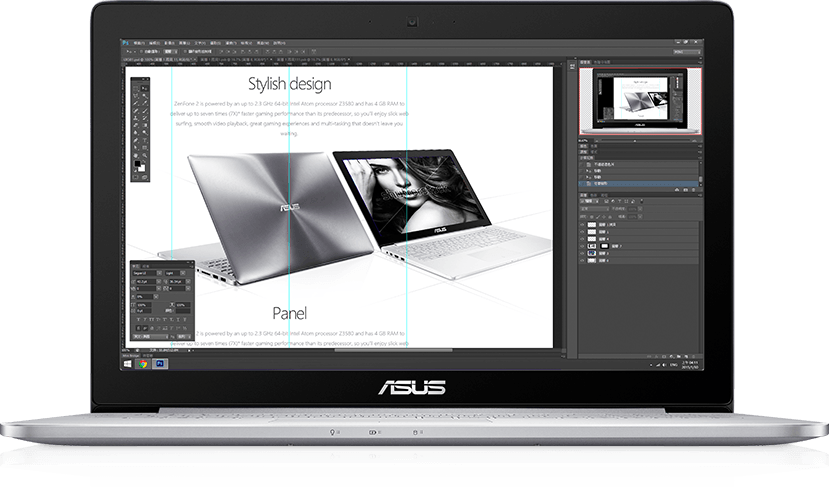This screenshot has height=487, width=829.
Task: Open Auto-Select target dropdown in options bar
Action: click(171, 51)
